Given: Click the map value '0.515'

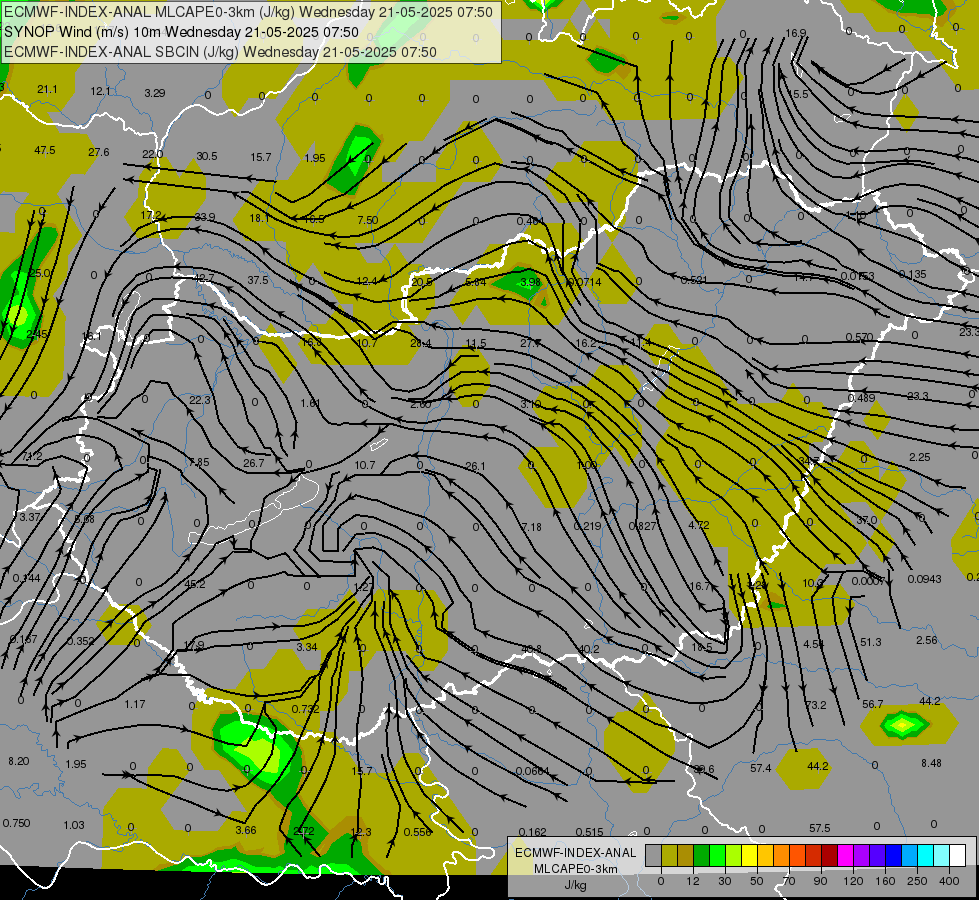Looking at the screenshot, I should 589,832.
